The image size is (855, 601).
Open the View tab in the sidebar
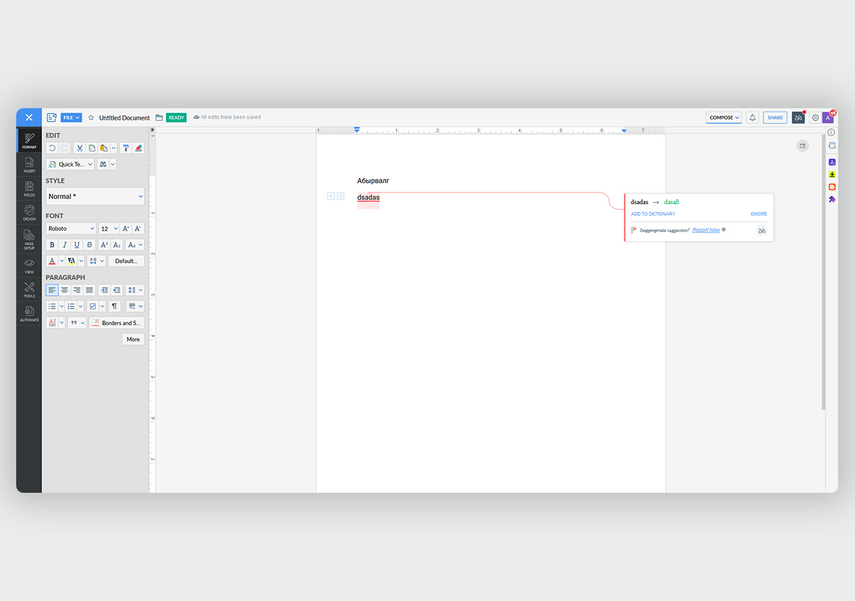[29, 266]
